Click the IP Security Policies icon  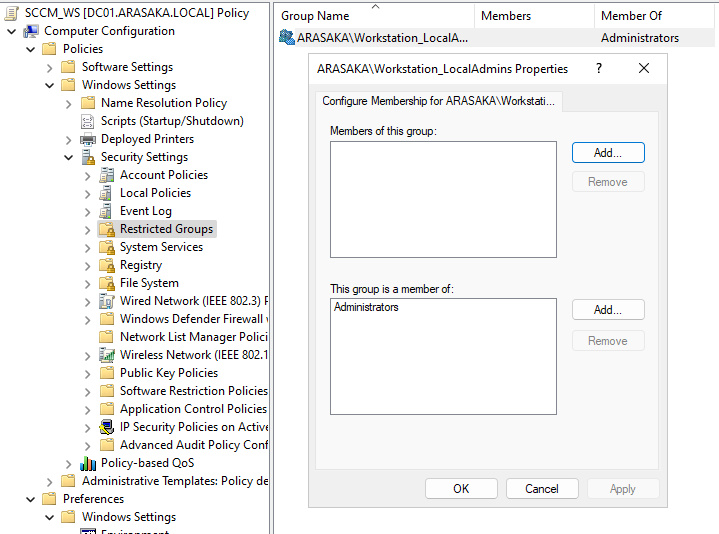(x=107, y=427)
